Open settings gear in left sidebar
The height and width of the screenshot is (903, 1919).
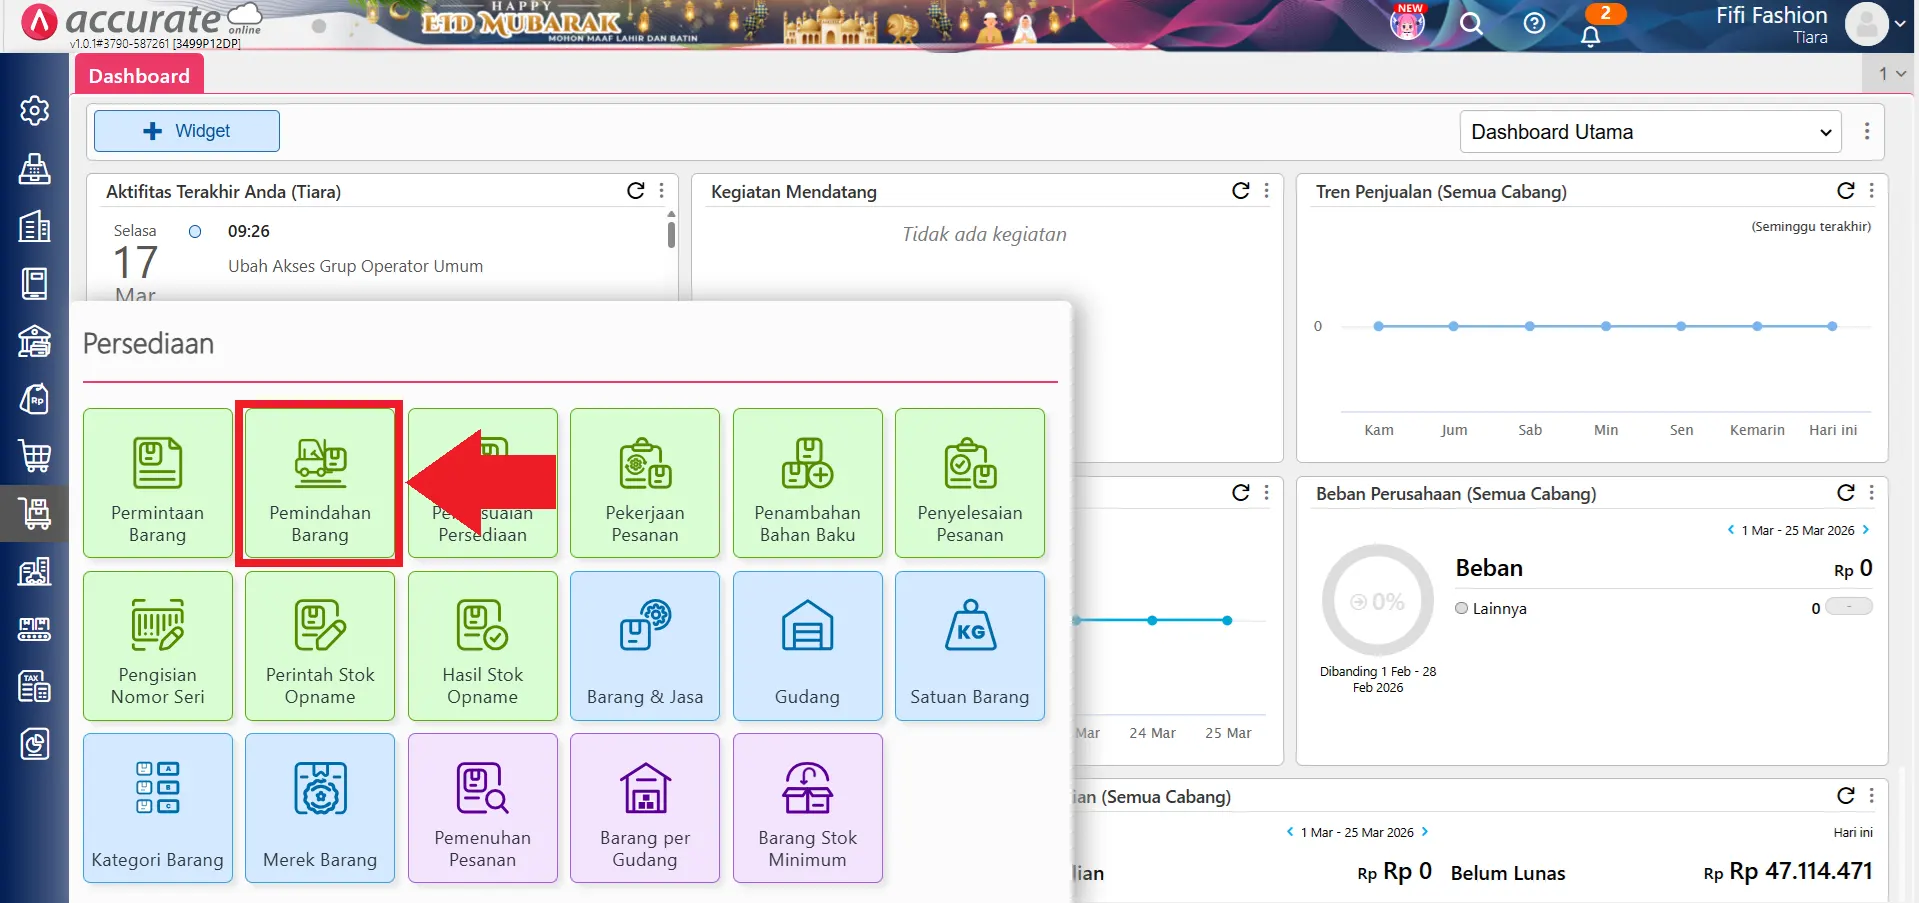tap(34, 110)
